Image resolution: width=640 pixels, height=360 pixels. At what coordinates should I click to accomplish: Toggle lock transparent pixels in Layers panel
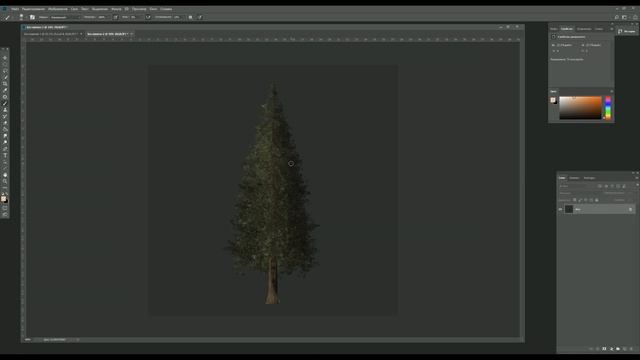(x=574, y=200)
